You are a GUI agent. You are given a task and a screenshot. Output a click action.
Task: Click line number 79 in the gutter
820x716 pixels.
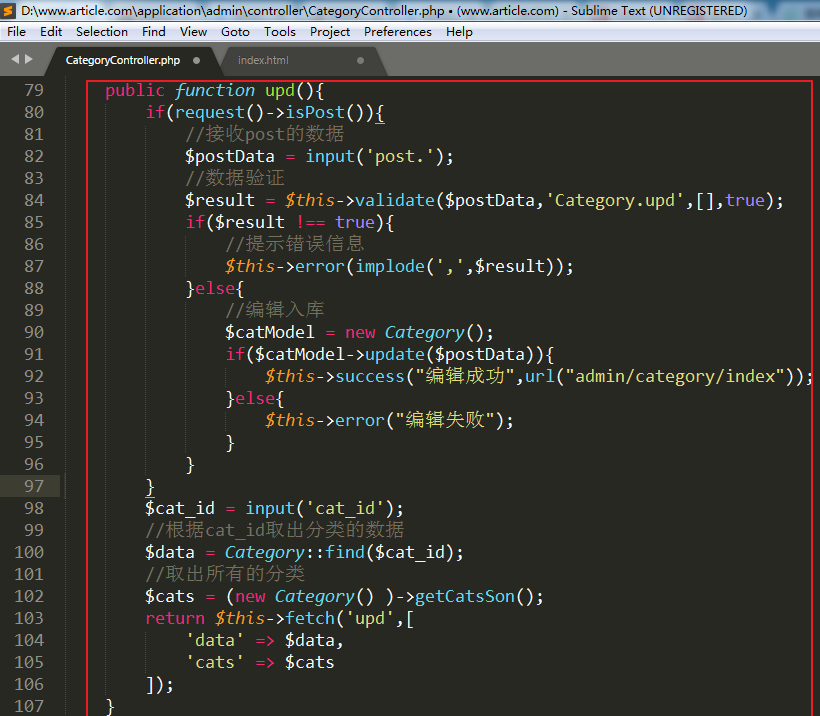(34, 90)
